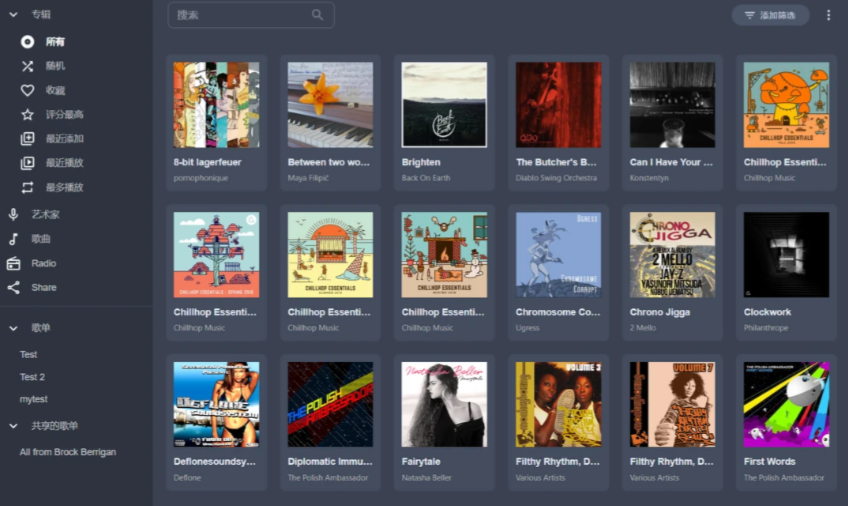Open the Chrono Jigga album cover
The image size is (848, 506).
[x=672, y=254]
